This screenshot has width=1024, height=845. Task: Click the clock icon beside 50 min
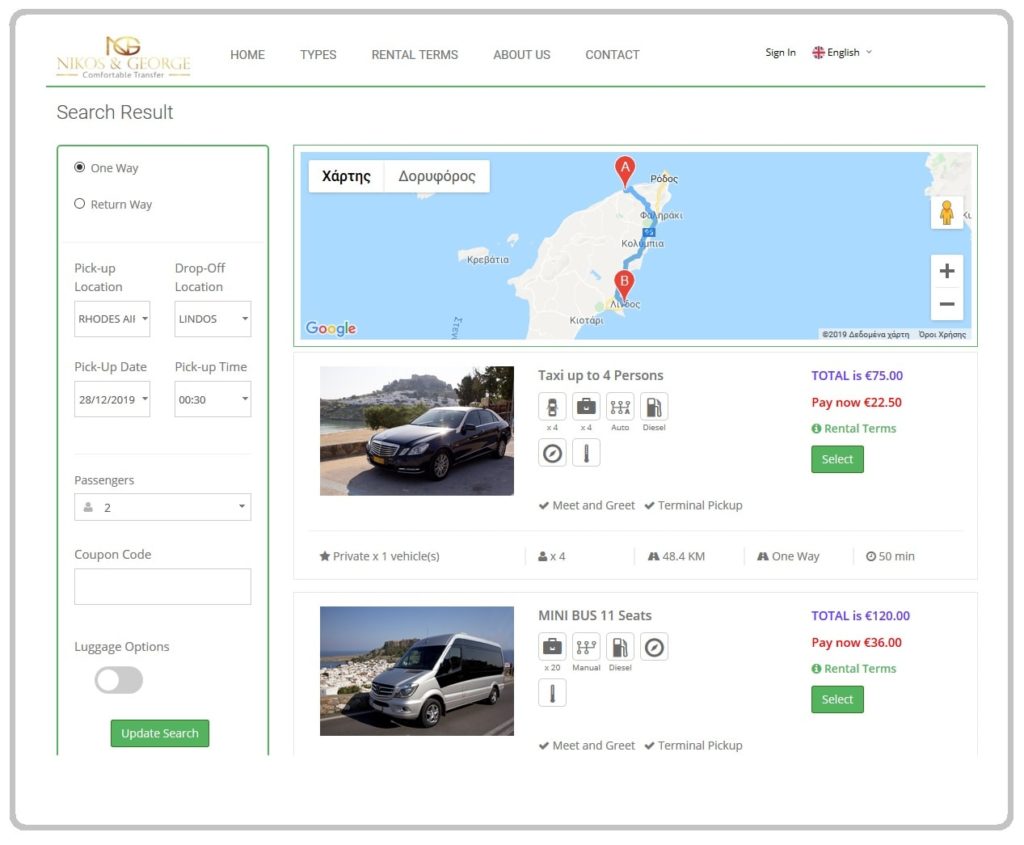(871, 556)
